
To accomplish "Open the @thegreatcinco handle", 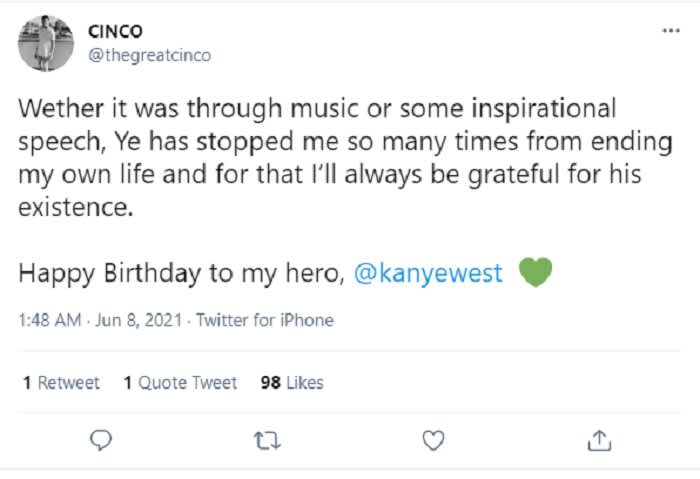I will (149, 55).
